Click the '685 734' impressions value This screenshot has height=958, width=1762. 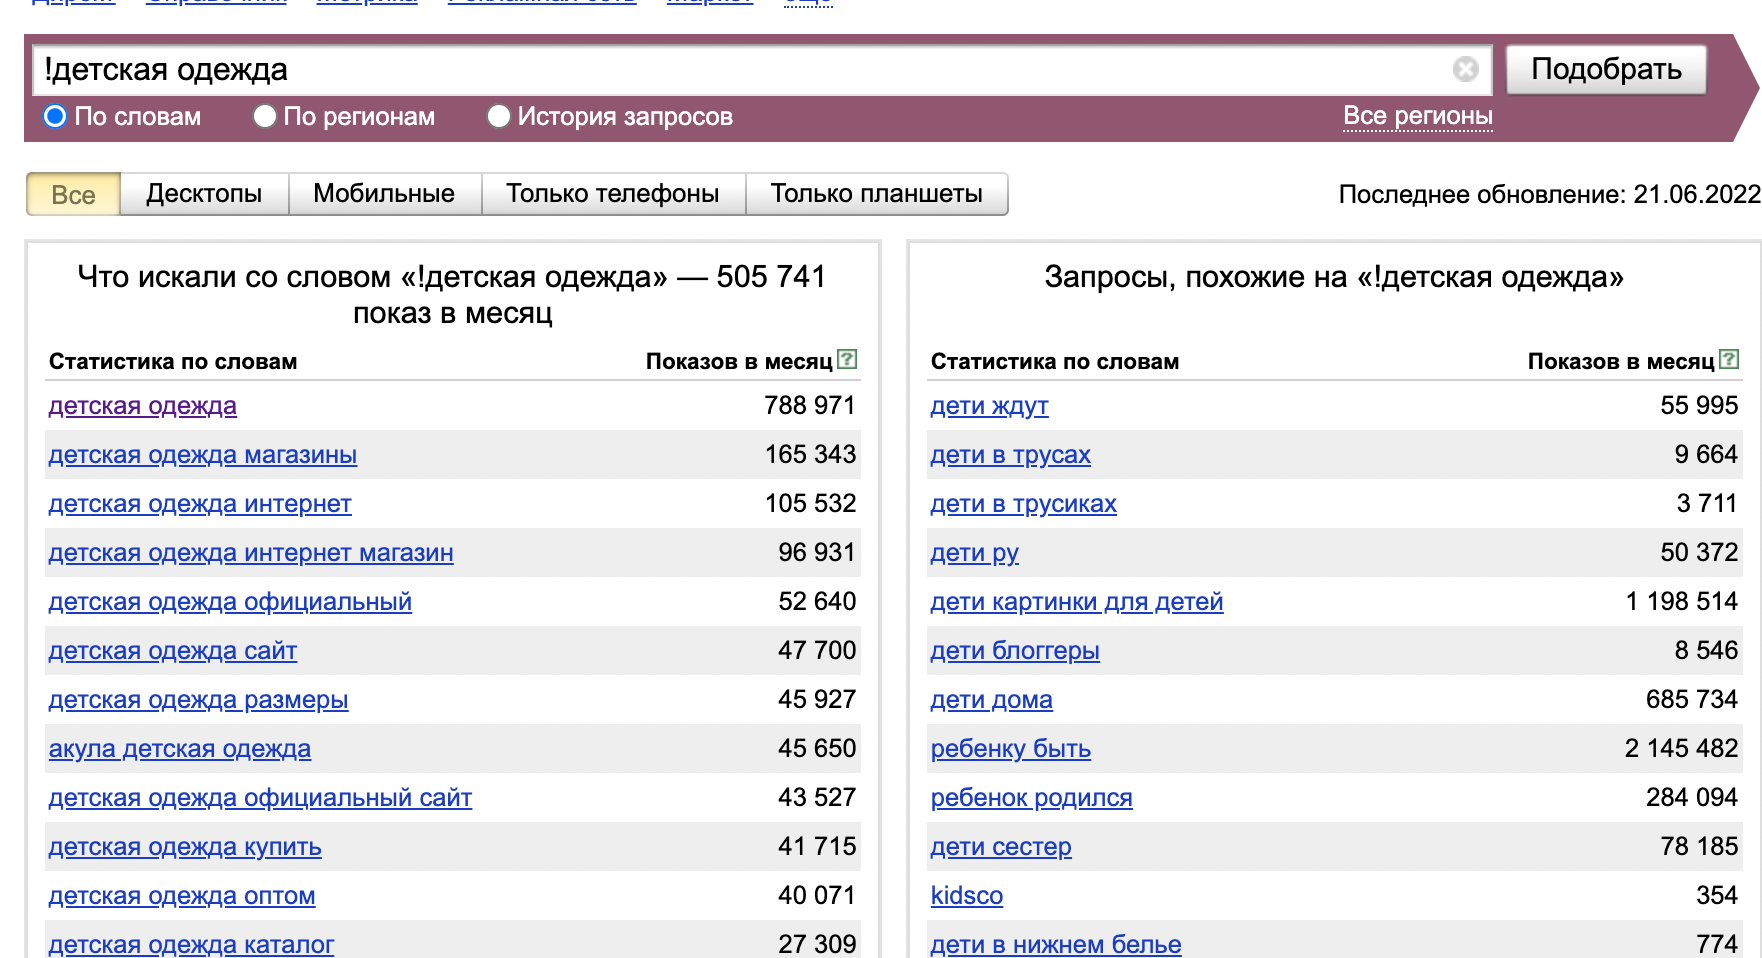(x=1692, y=699)
